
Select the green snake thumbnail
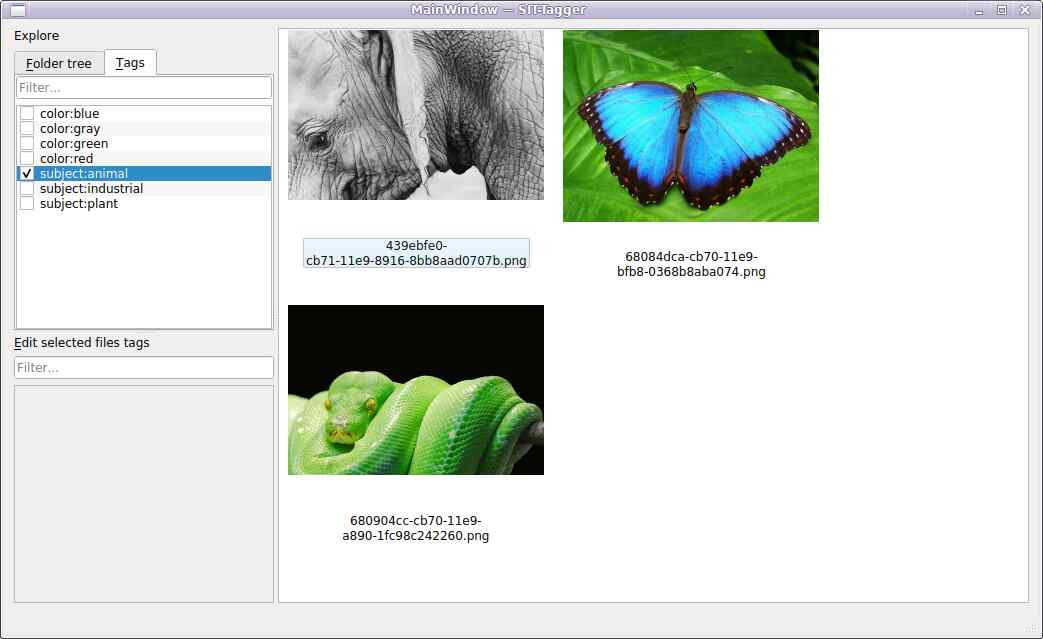[x=415, y=389]
